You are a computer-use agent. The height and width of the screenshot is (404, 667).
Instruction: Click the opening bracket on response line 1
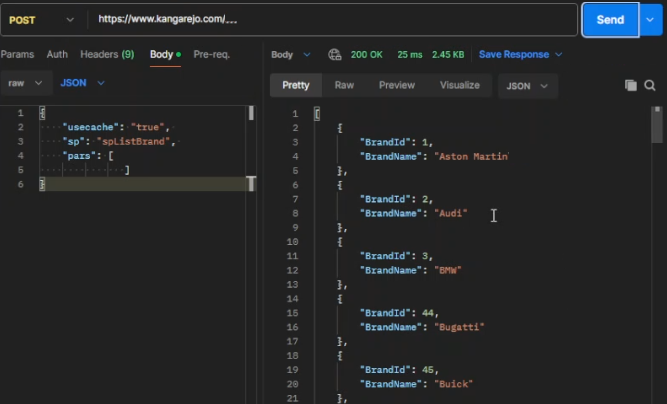[317, 114]
